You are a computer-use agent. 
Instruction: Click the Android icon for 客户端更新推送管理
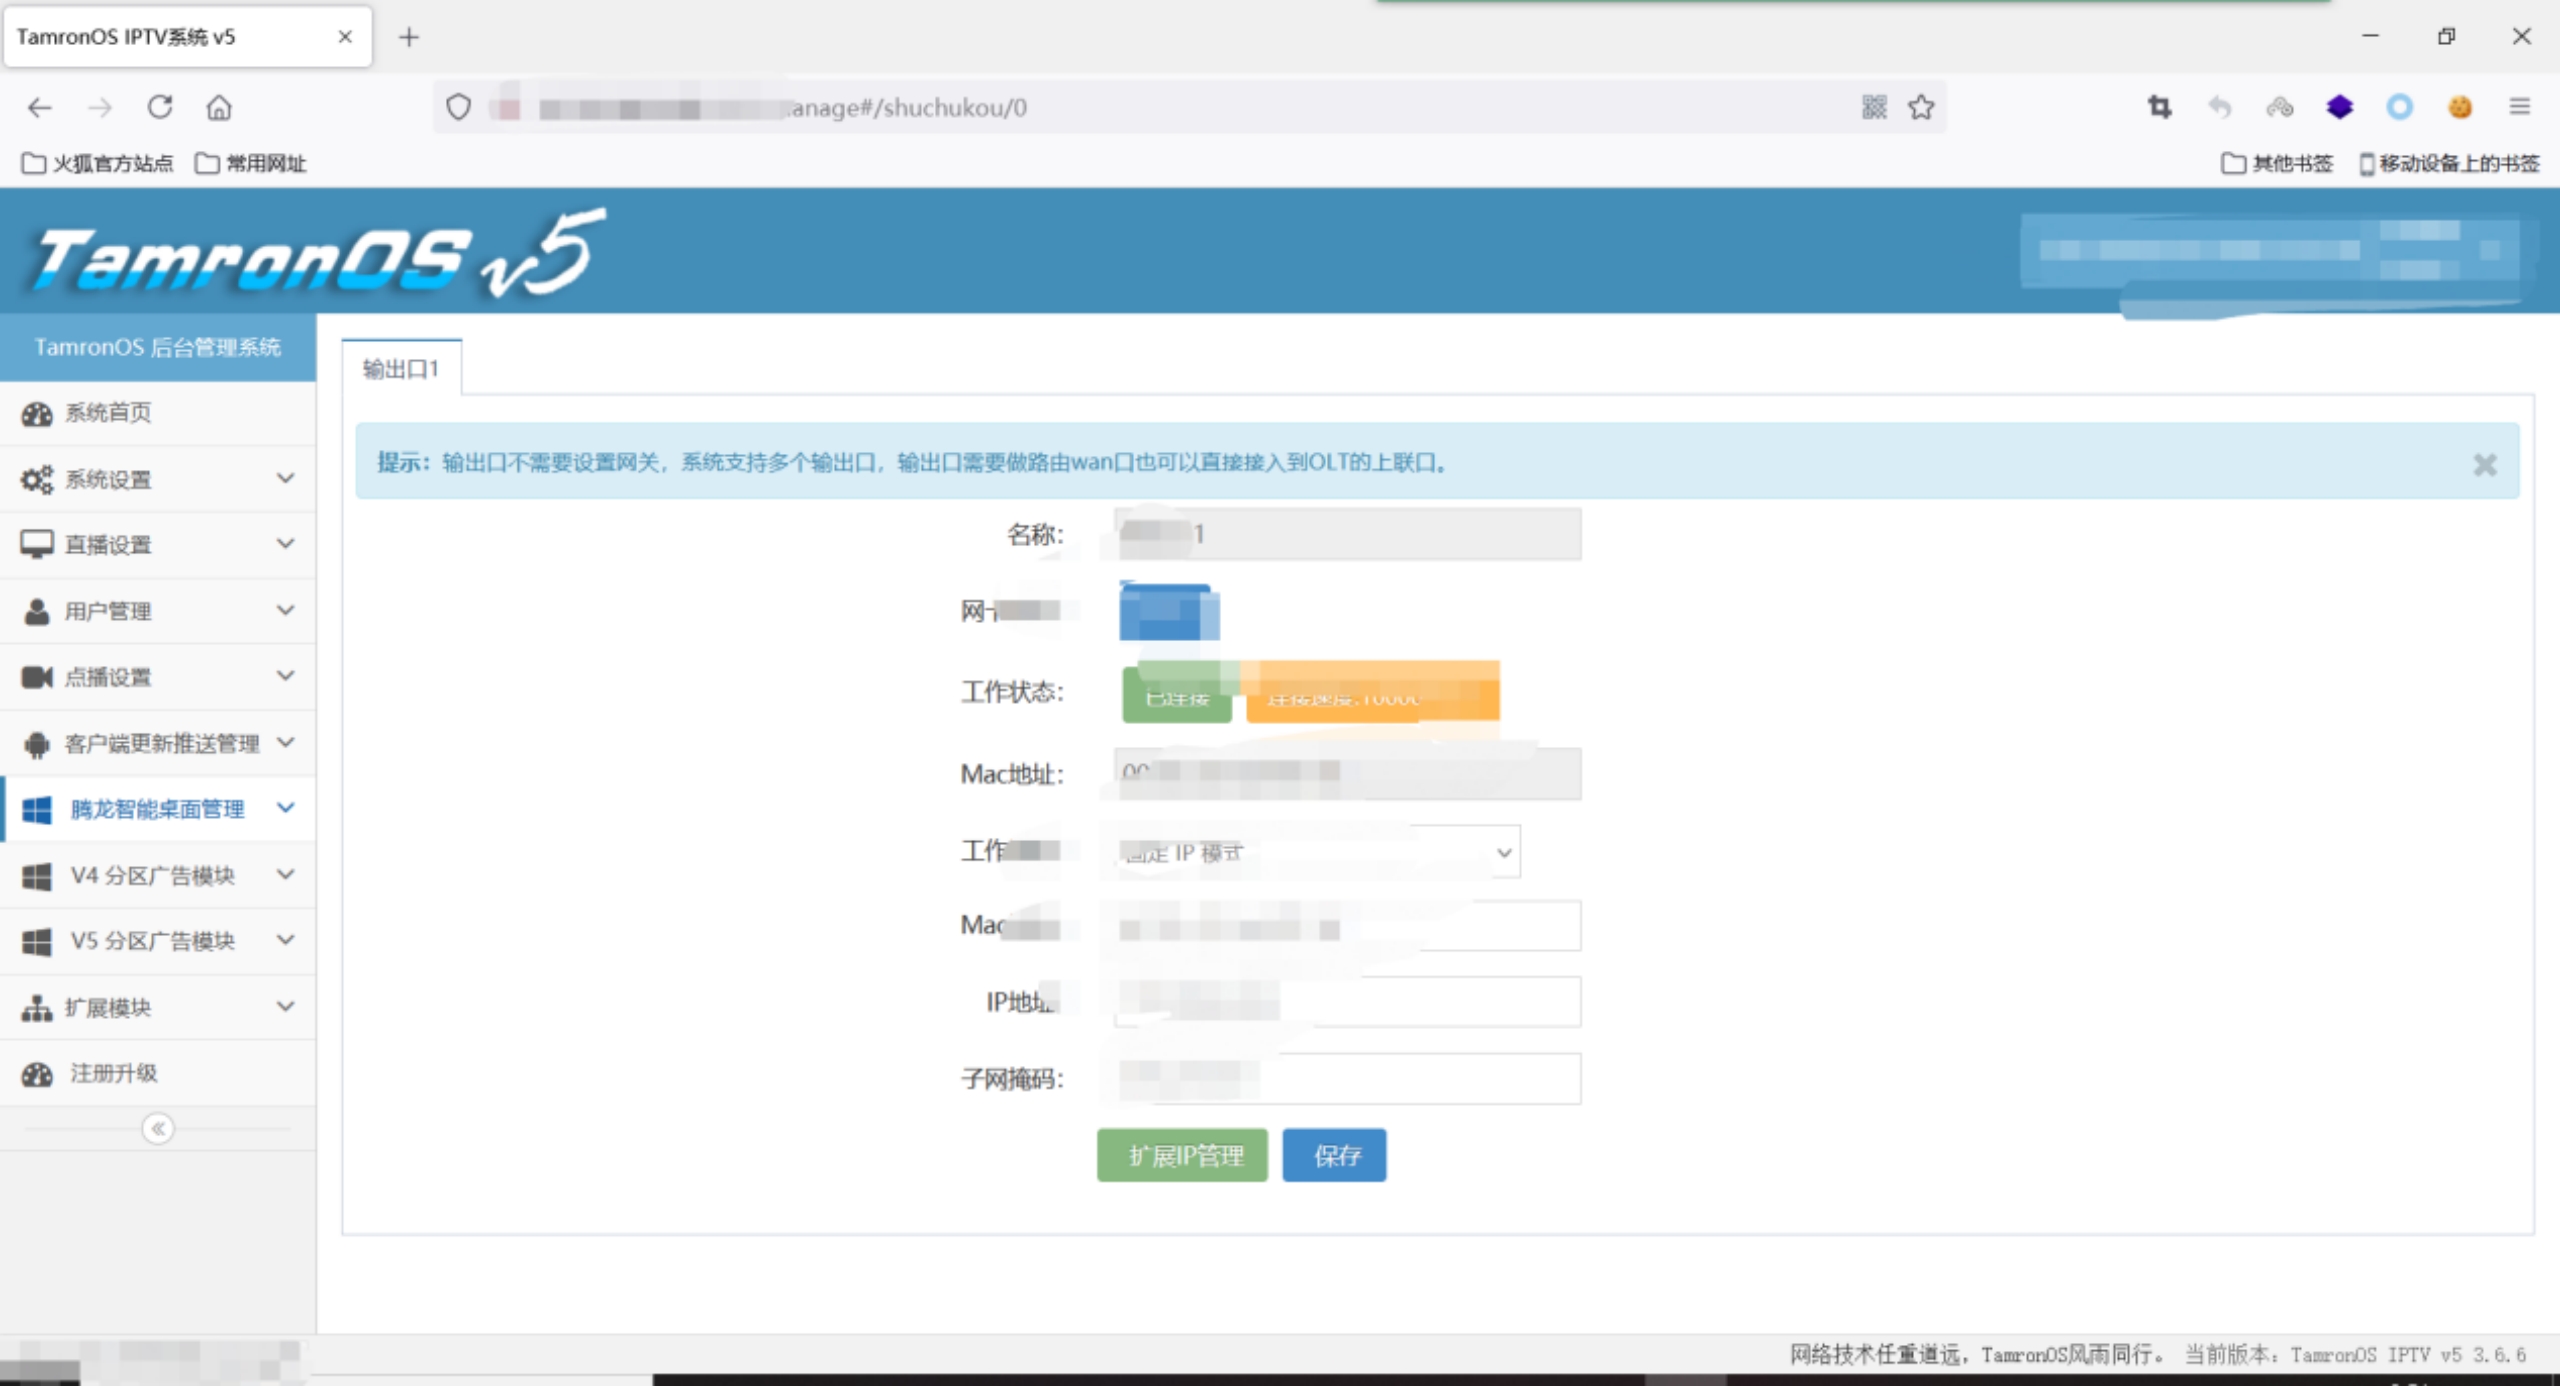[37, 743]
